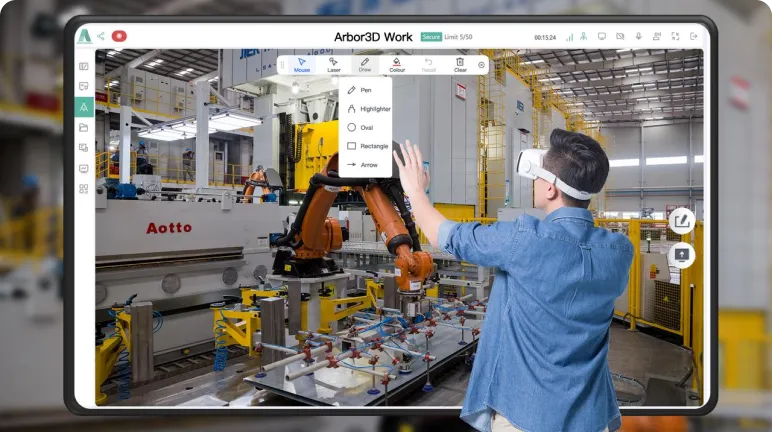Click the share icon near the logo
This screenshot has height=432, width=772.
coord(101,36)
